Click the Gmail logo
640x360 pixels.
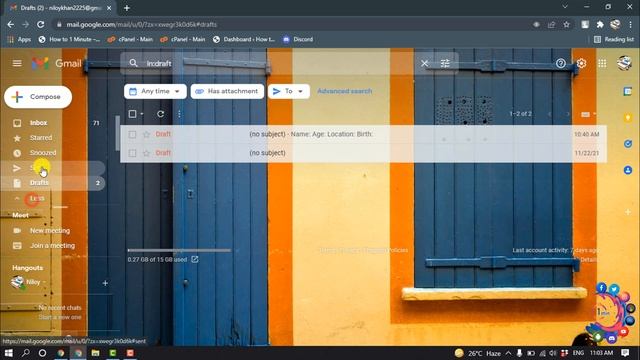(57, 63)
